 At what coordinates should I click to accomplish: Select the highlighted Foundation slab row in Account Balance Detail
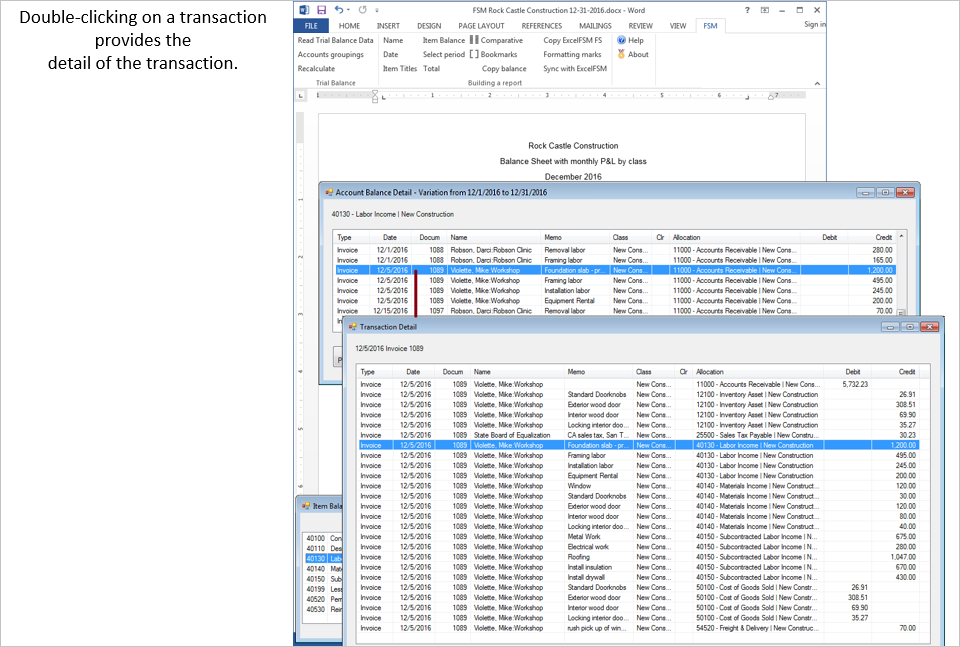[615, 271]
